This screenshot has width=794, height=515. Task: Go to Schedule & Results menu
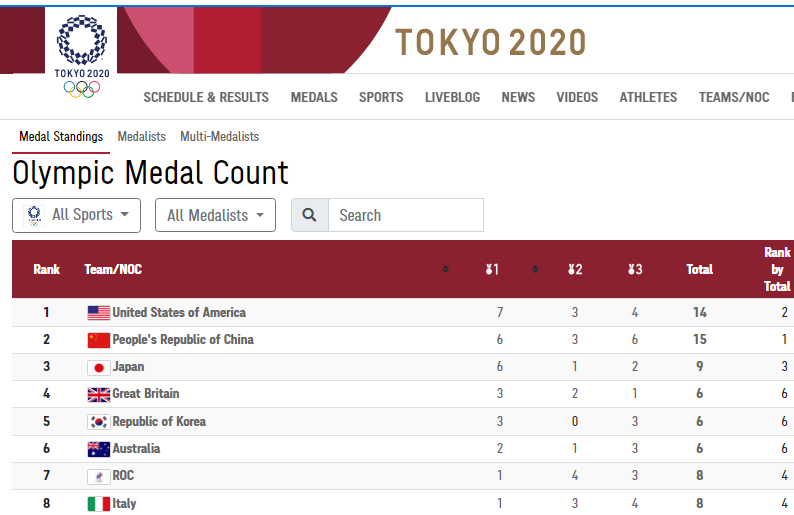(206, 97)
